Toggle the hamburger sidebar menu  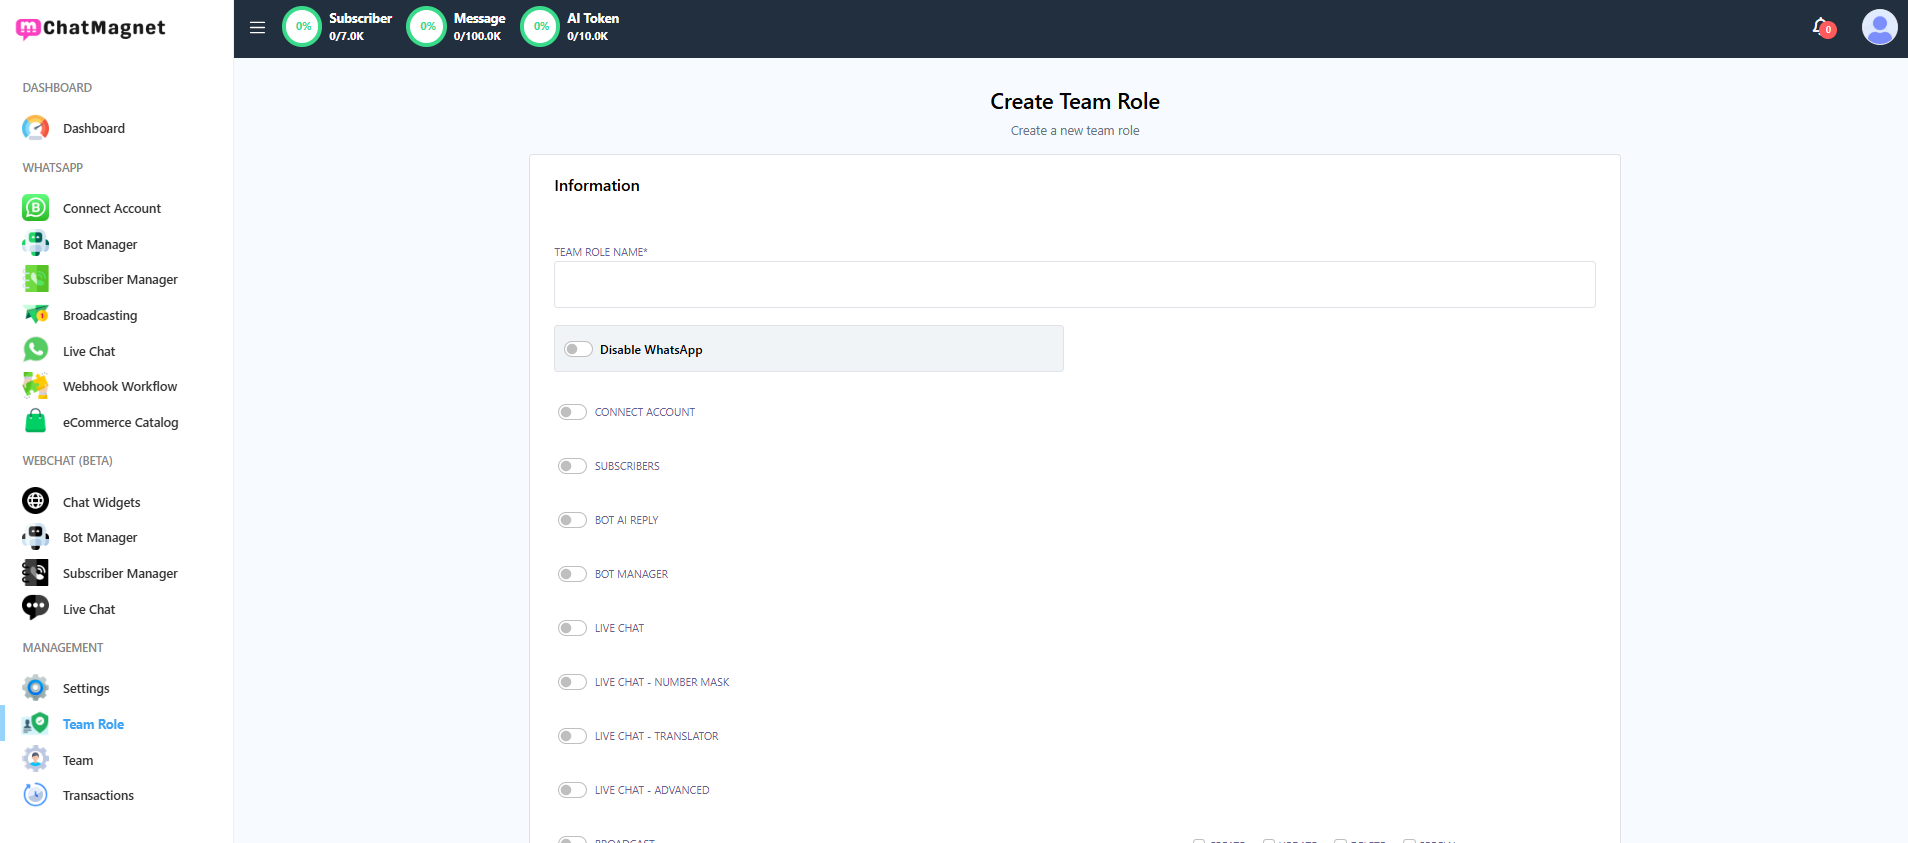click(x=257, y=28)
